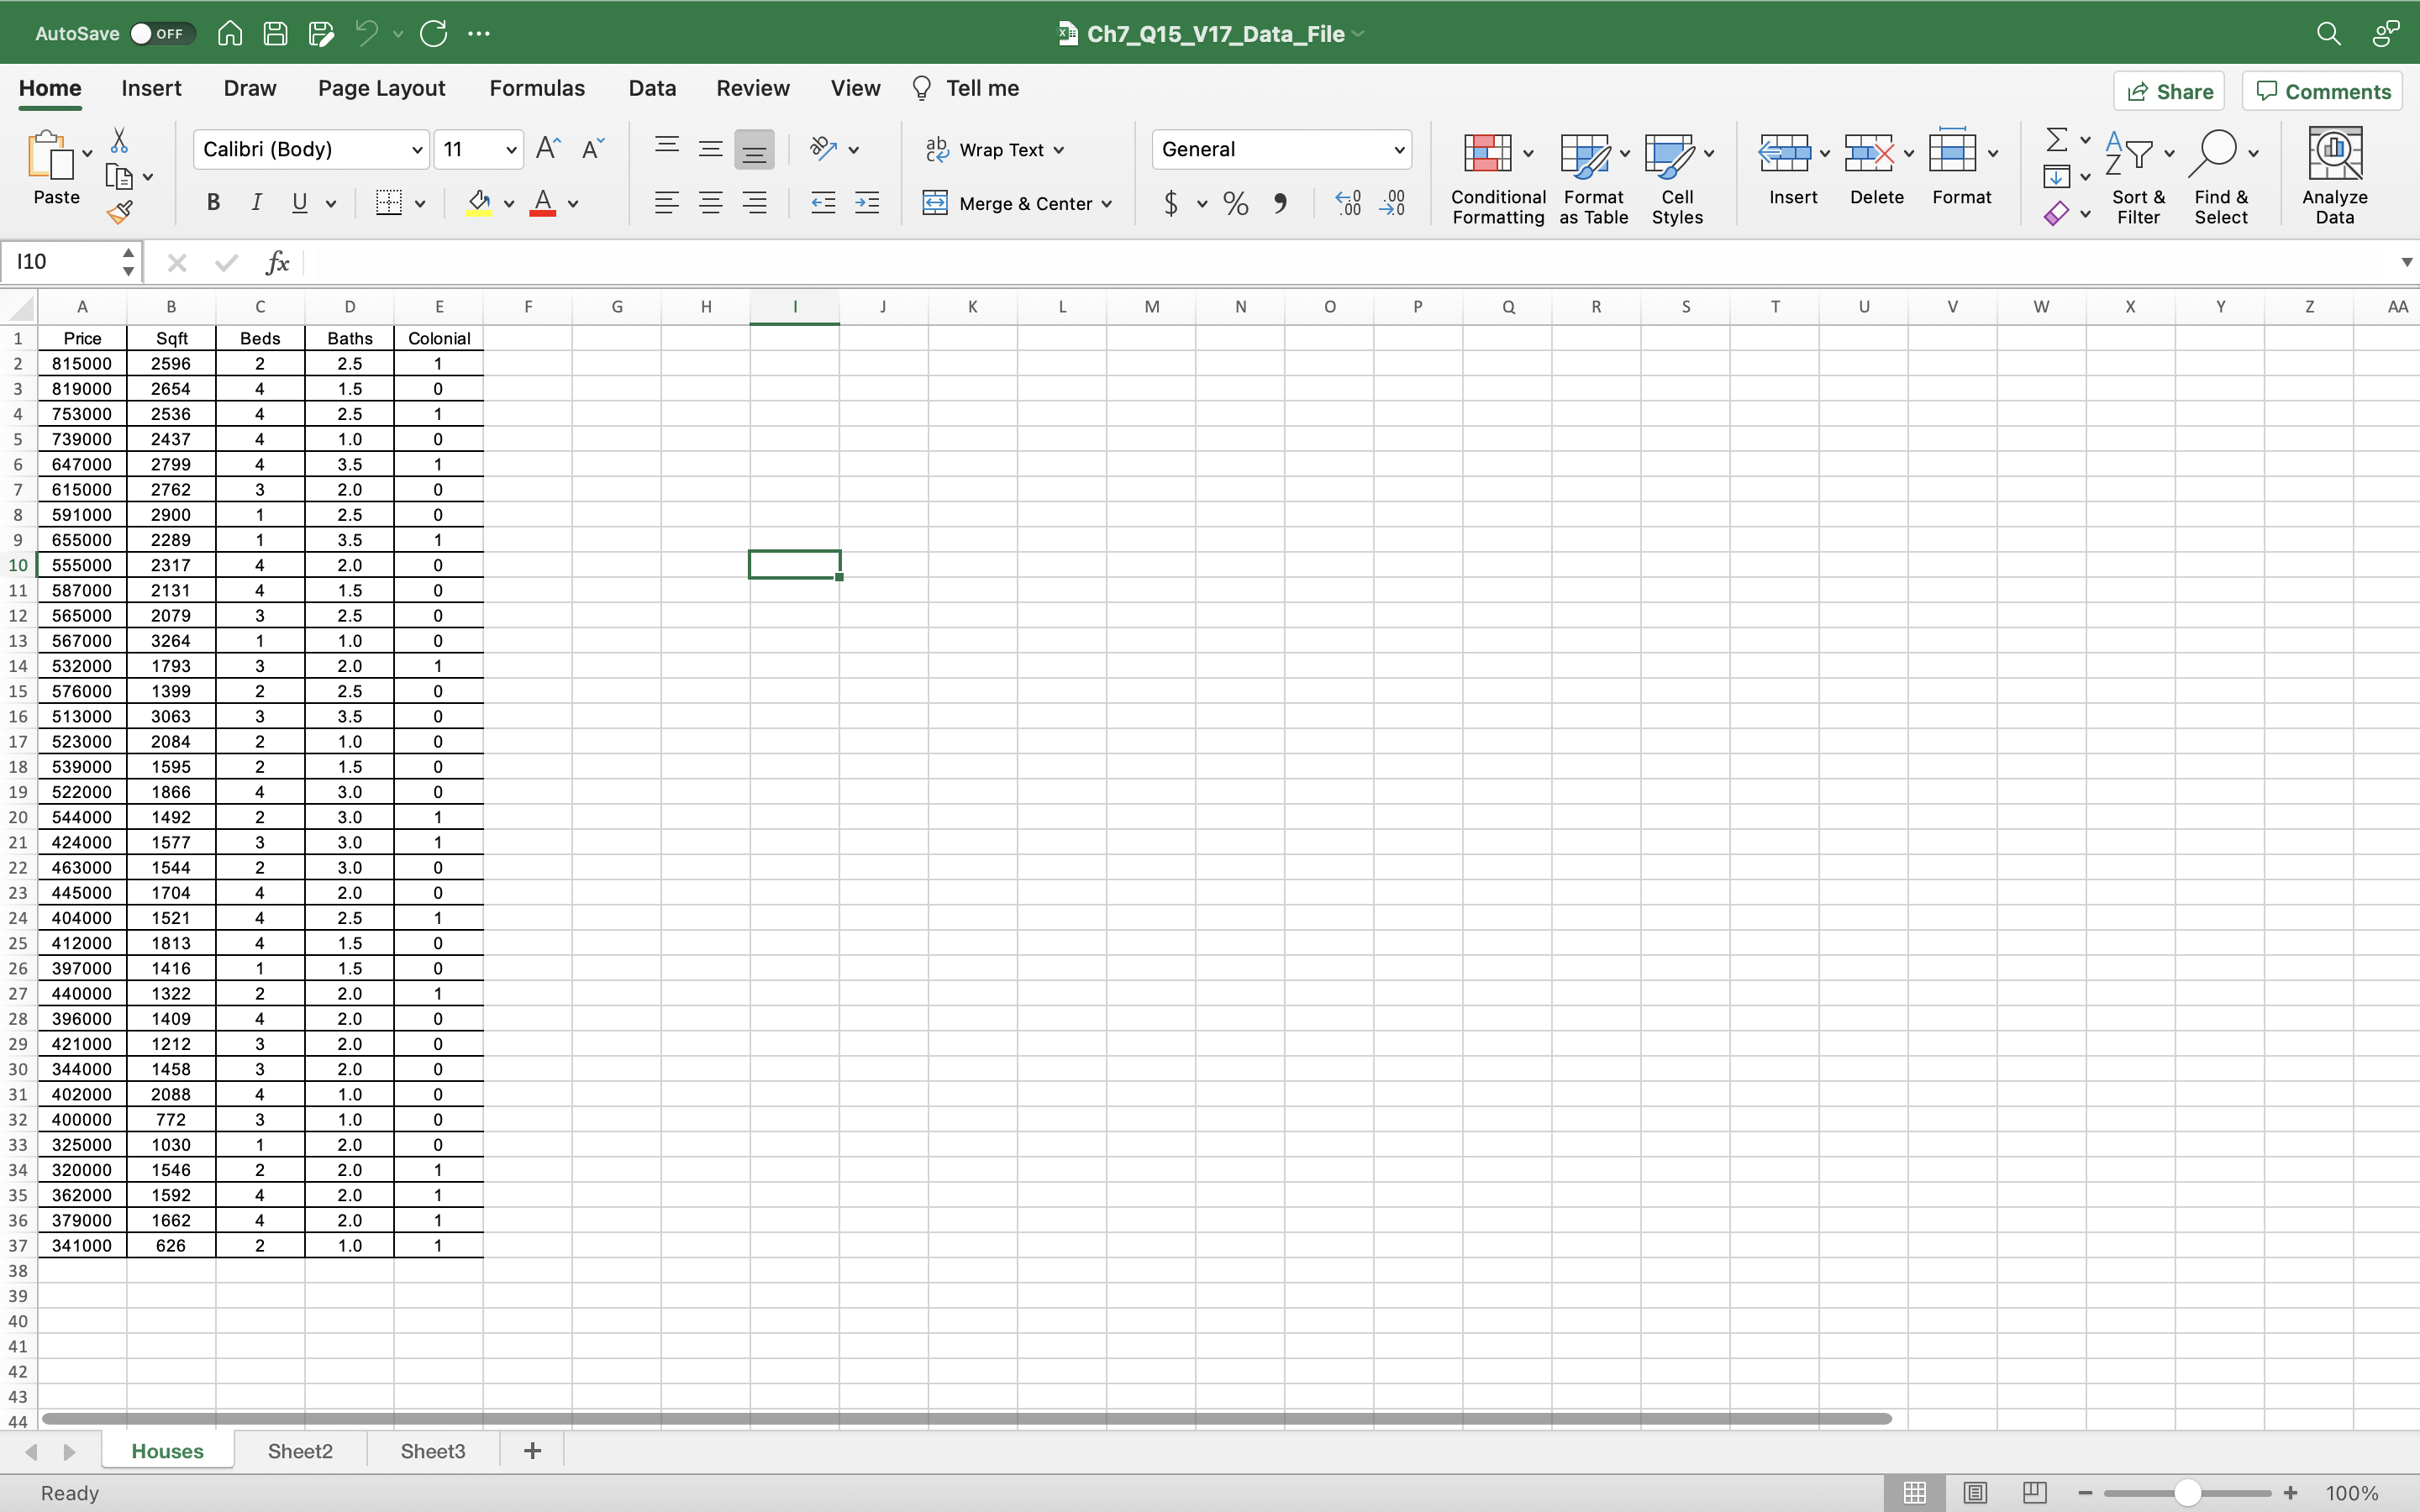This screenshot has width=2420, height=1512.
Task: Switch to the Sheet2 worksheet tab
Action: tap(299, 1451)
